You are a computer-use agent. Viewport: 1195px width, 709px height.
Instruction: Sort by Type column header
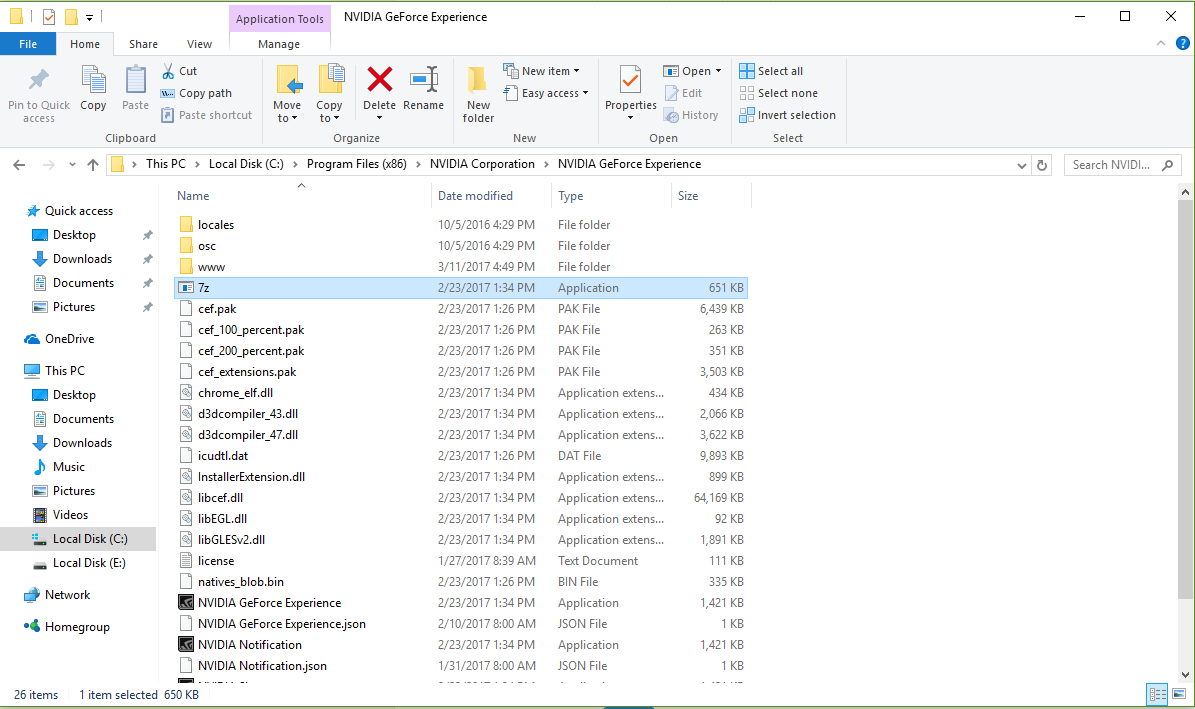tap(571, 196)
